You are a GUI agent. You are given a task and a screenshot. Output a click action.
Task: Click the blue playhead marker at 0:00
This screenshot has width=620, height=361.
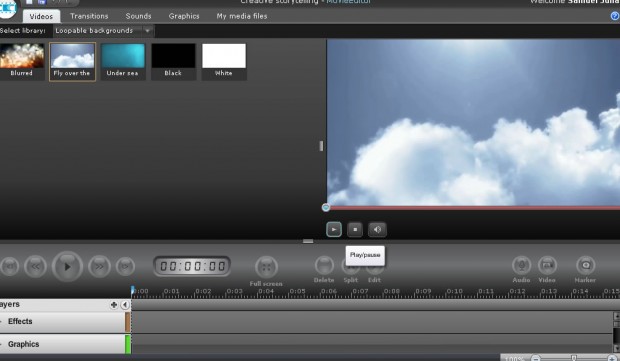(132, 291)
